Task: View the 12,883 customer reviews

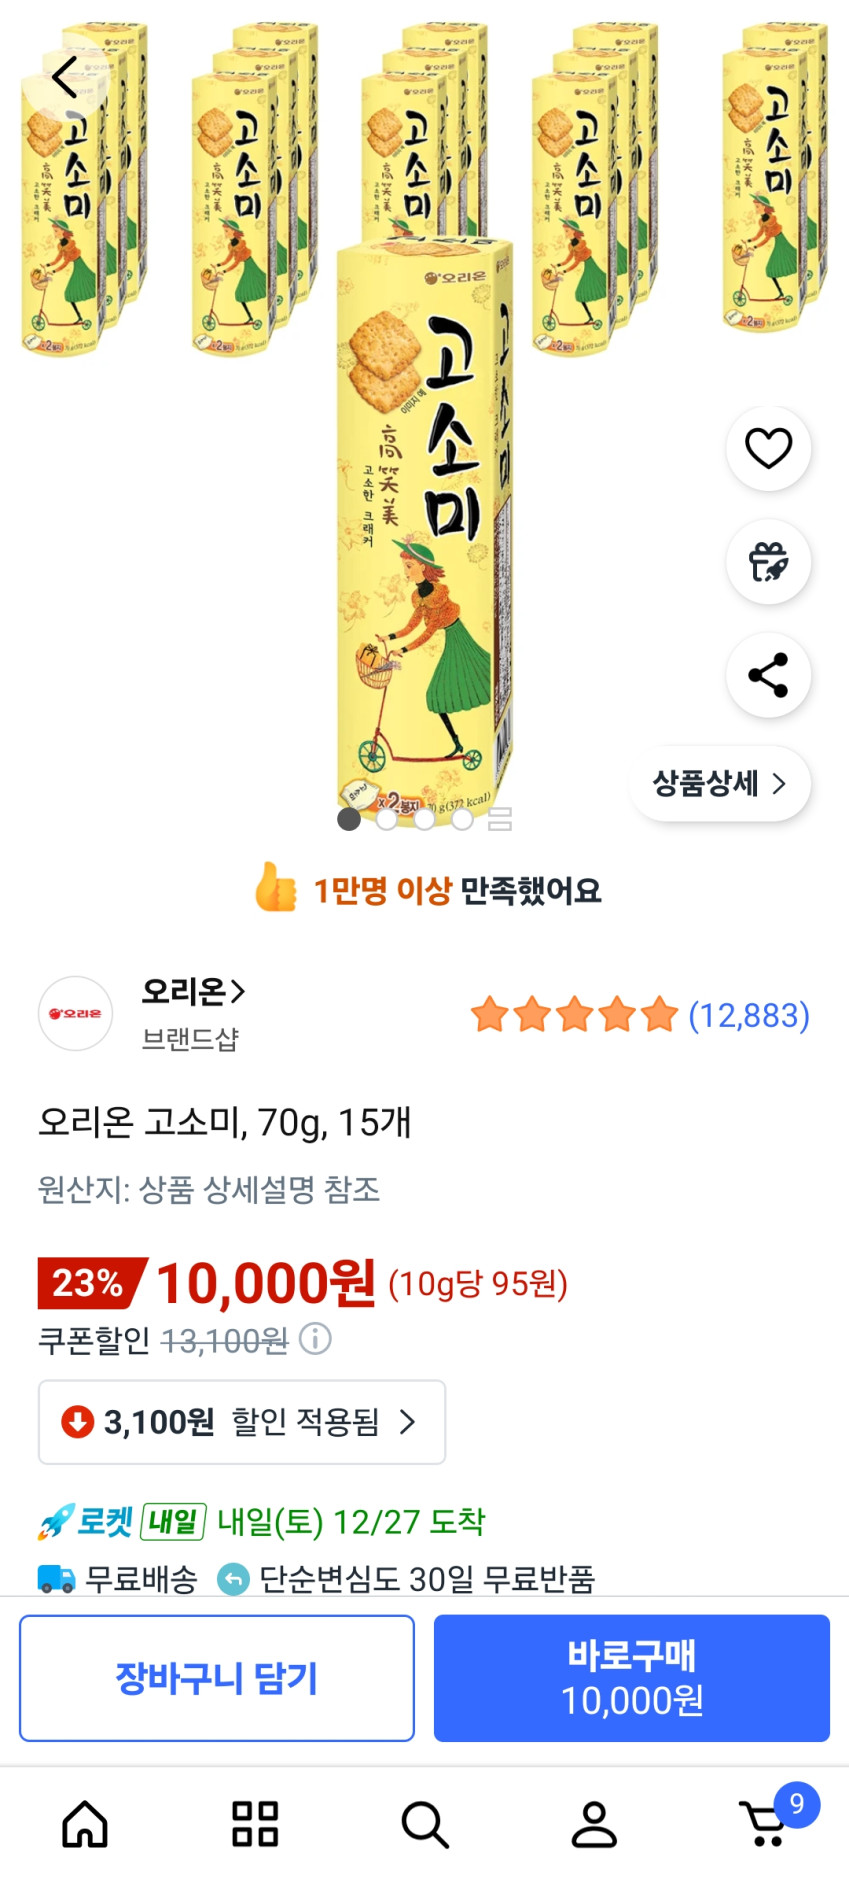Action: pos(748,1015)
